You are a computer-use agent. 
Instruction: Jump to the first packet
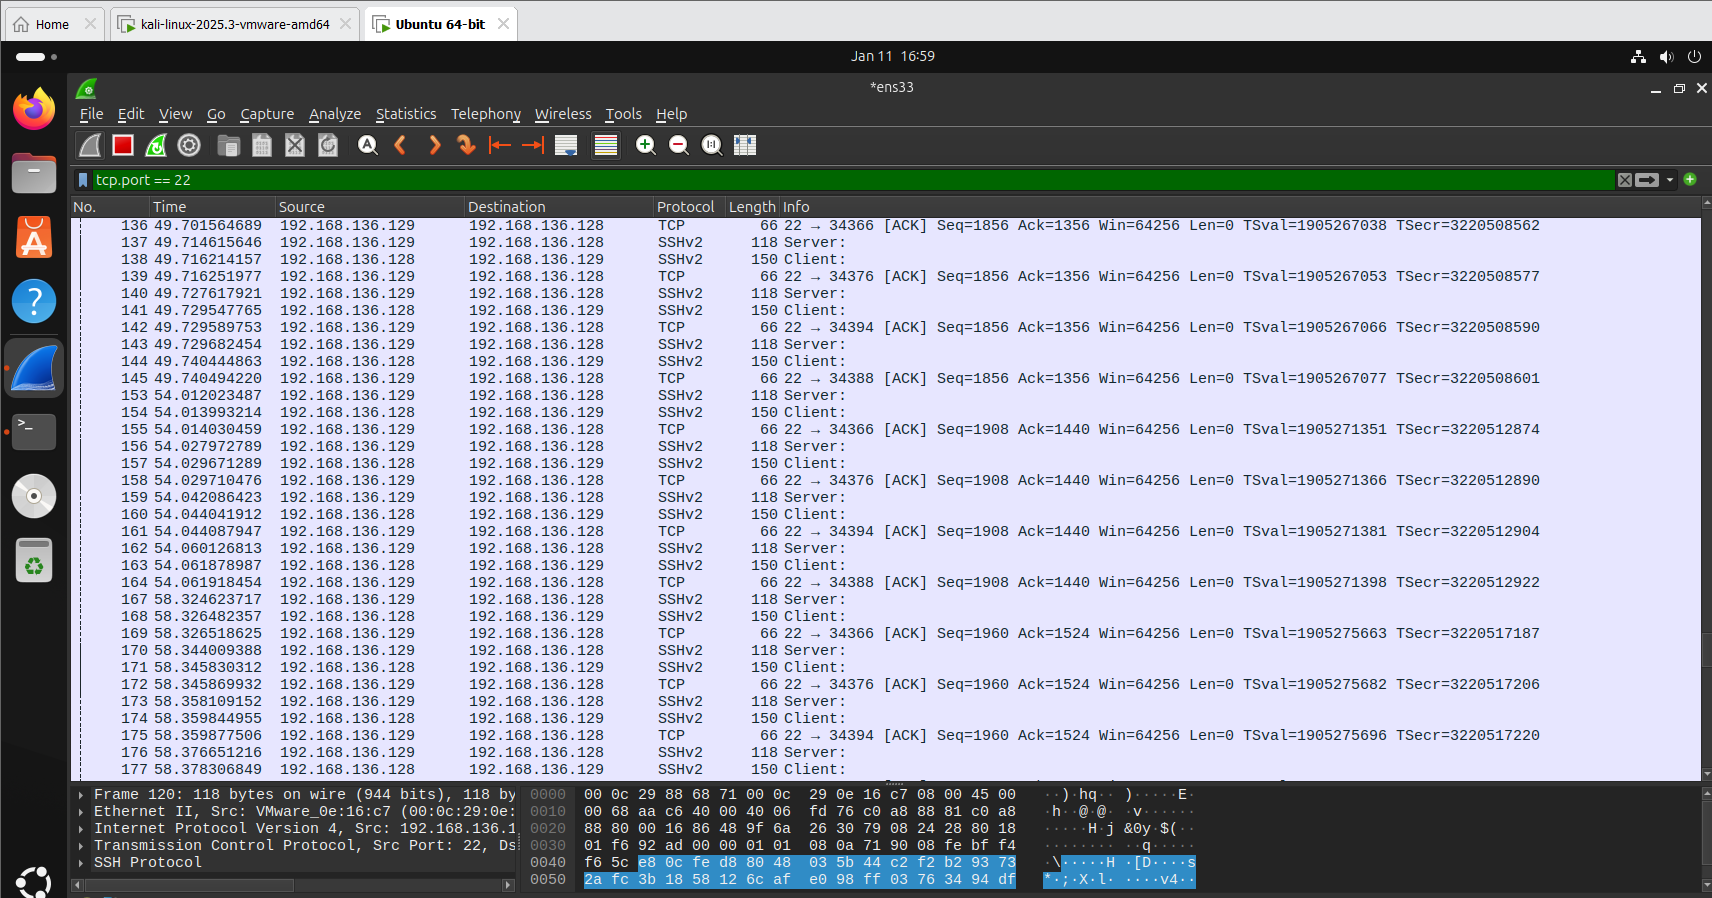pos(500,146)
